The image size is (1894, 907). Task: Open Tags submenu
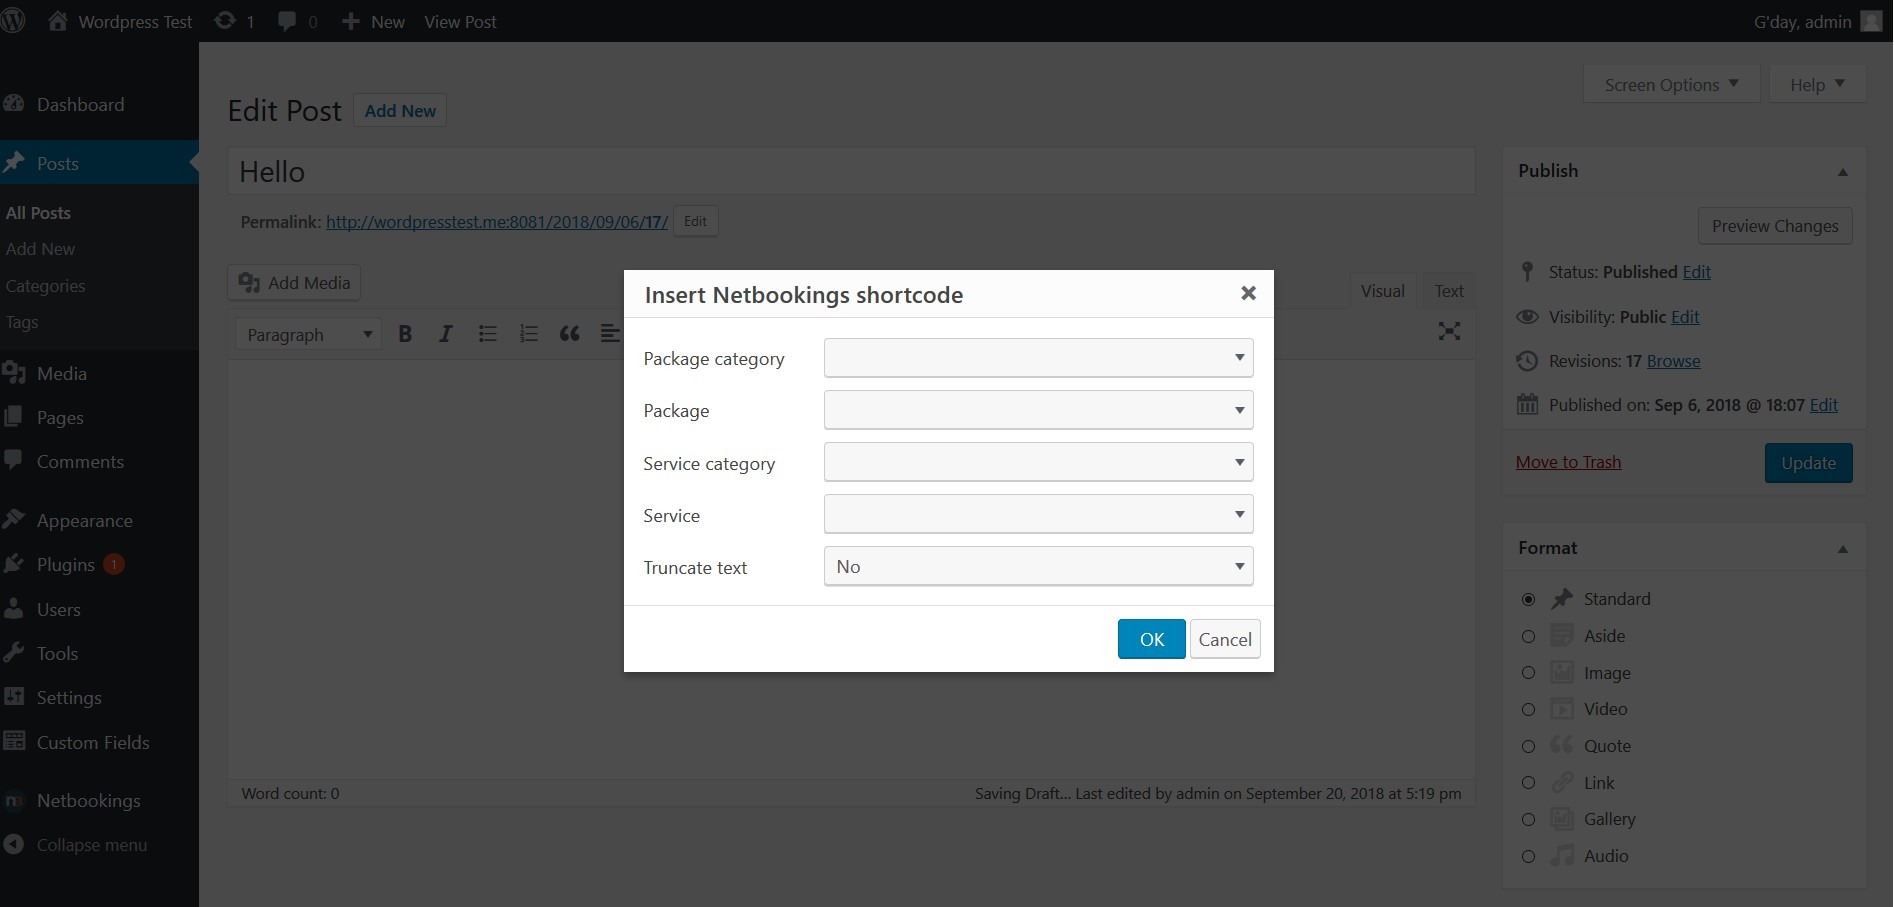[x=22, y=321]
